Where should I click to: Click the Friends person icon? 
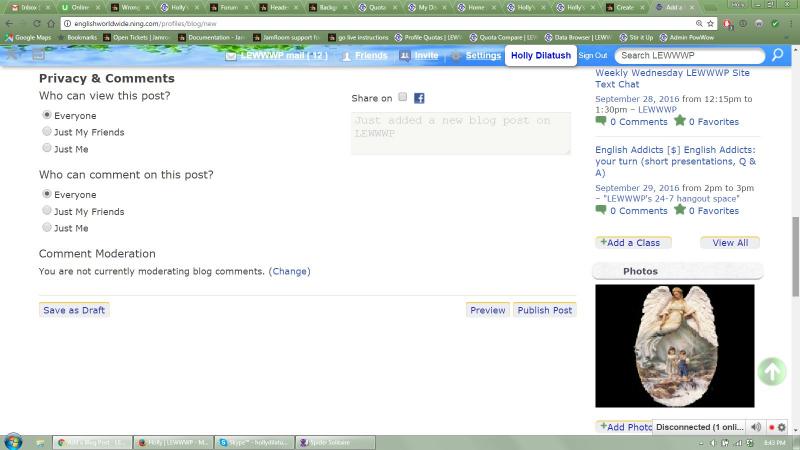[346, 56]
